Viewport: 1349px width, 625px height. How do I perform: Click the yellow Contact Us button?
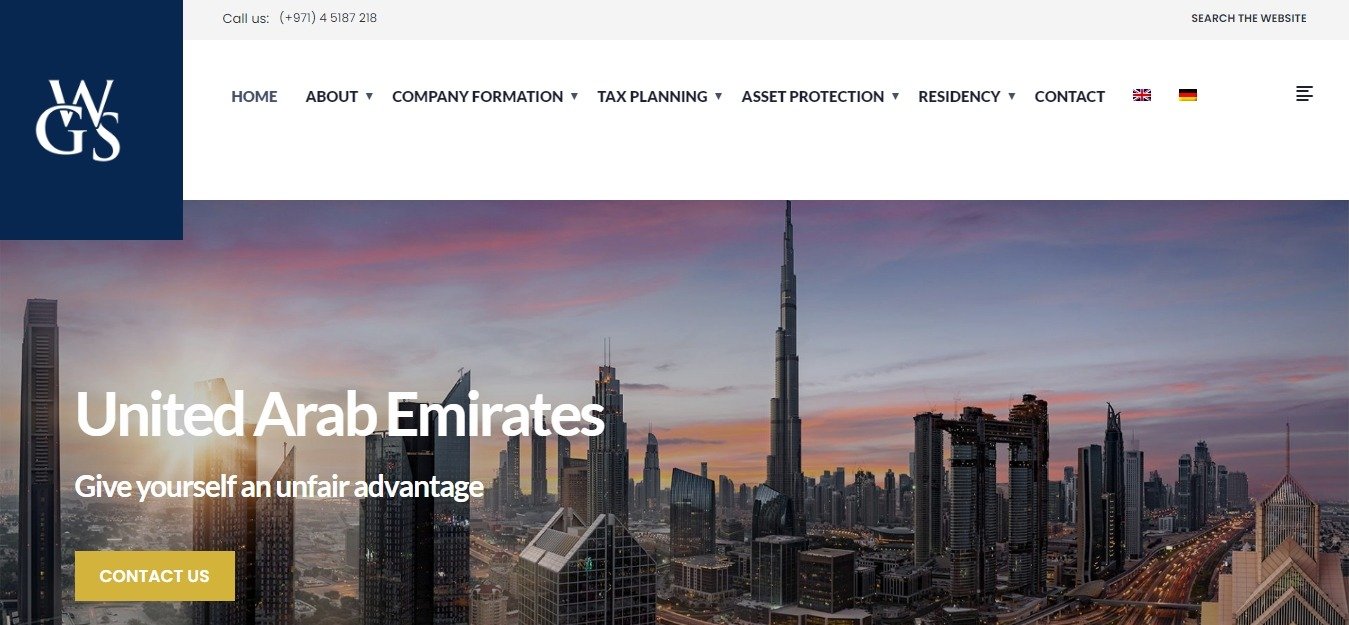pos(155,576)
